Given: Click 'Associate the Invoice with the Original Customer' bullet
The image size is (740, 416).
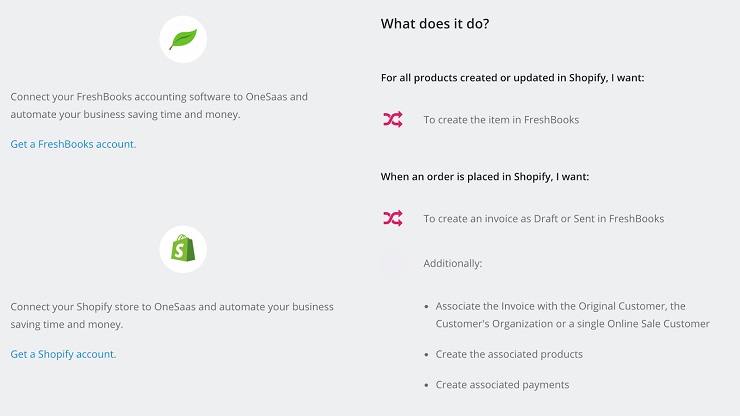Looking at the screenshot, I should coord(572,315).
